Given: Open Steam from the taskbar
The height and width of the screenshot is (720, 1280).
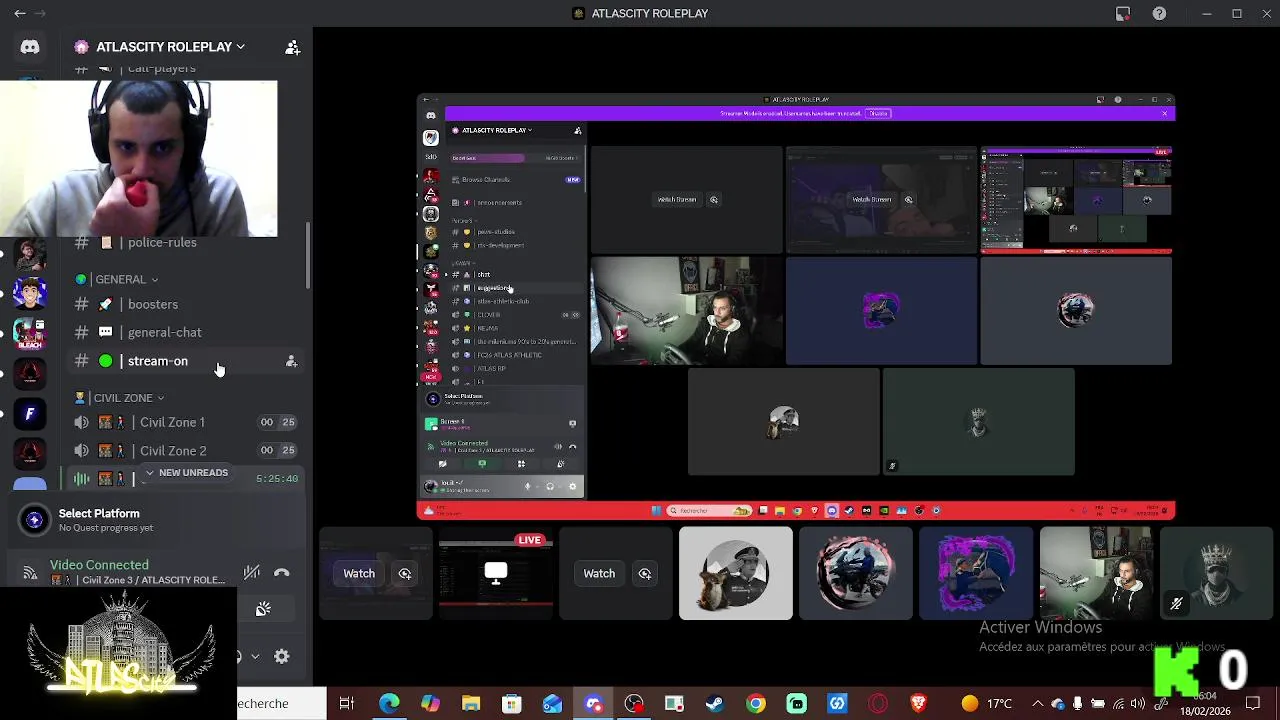Looking at the screenshot, I should point(715,704).
